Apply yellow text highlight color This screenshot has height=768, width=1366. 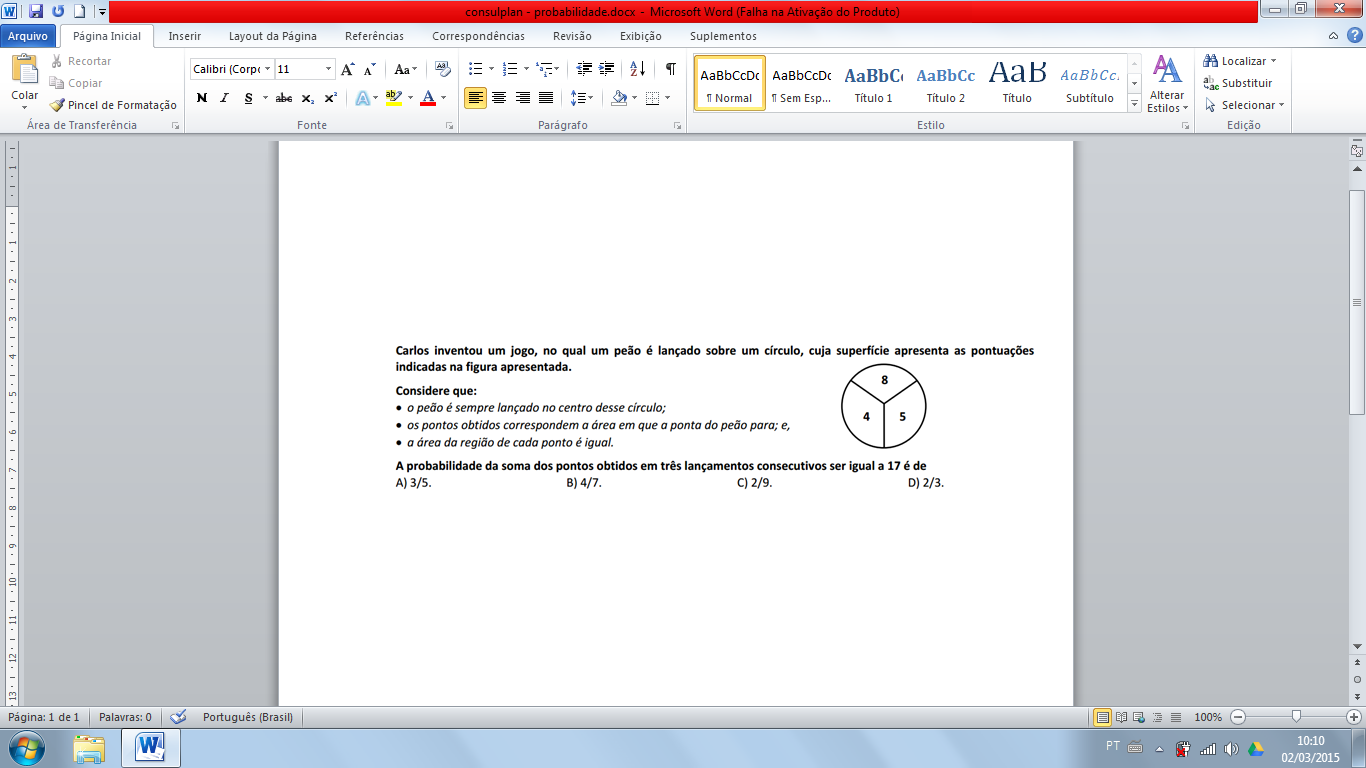pyautogui.click(x=393, y=98)
